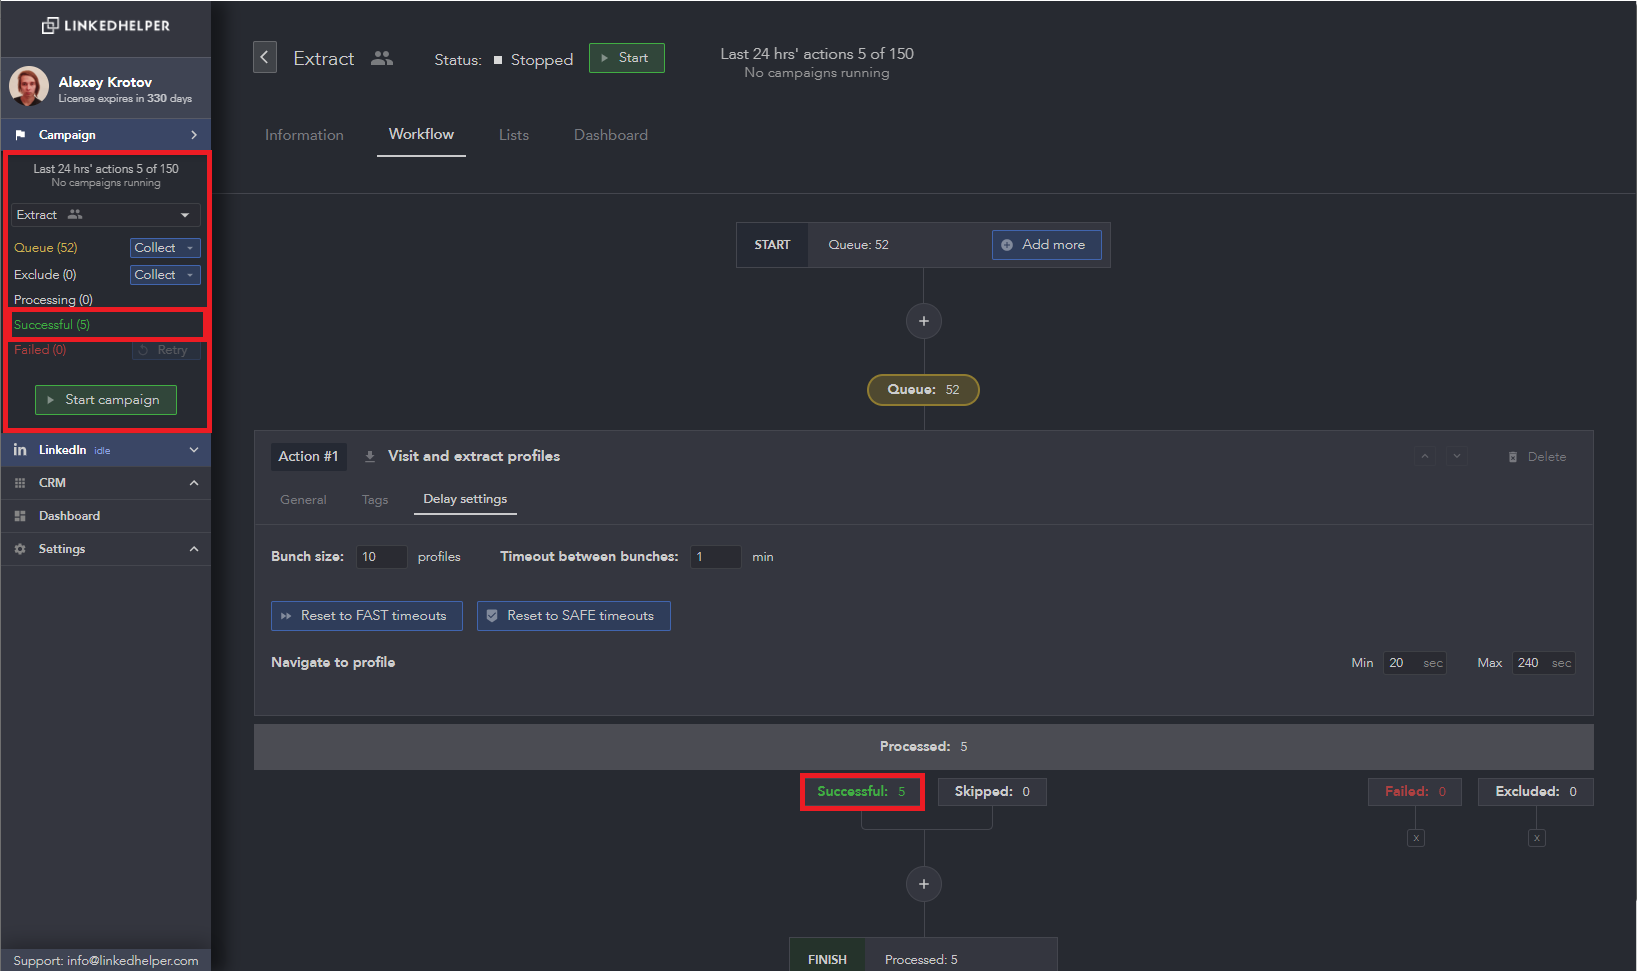Image resolution: width=1637 pixels, height=971 pixels.
Task: Open Alexey Krotov profile avatar
Action: click(29, 87)
